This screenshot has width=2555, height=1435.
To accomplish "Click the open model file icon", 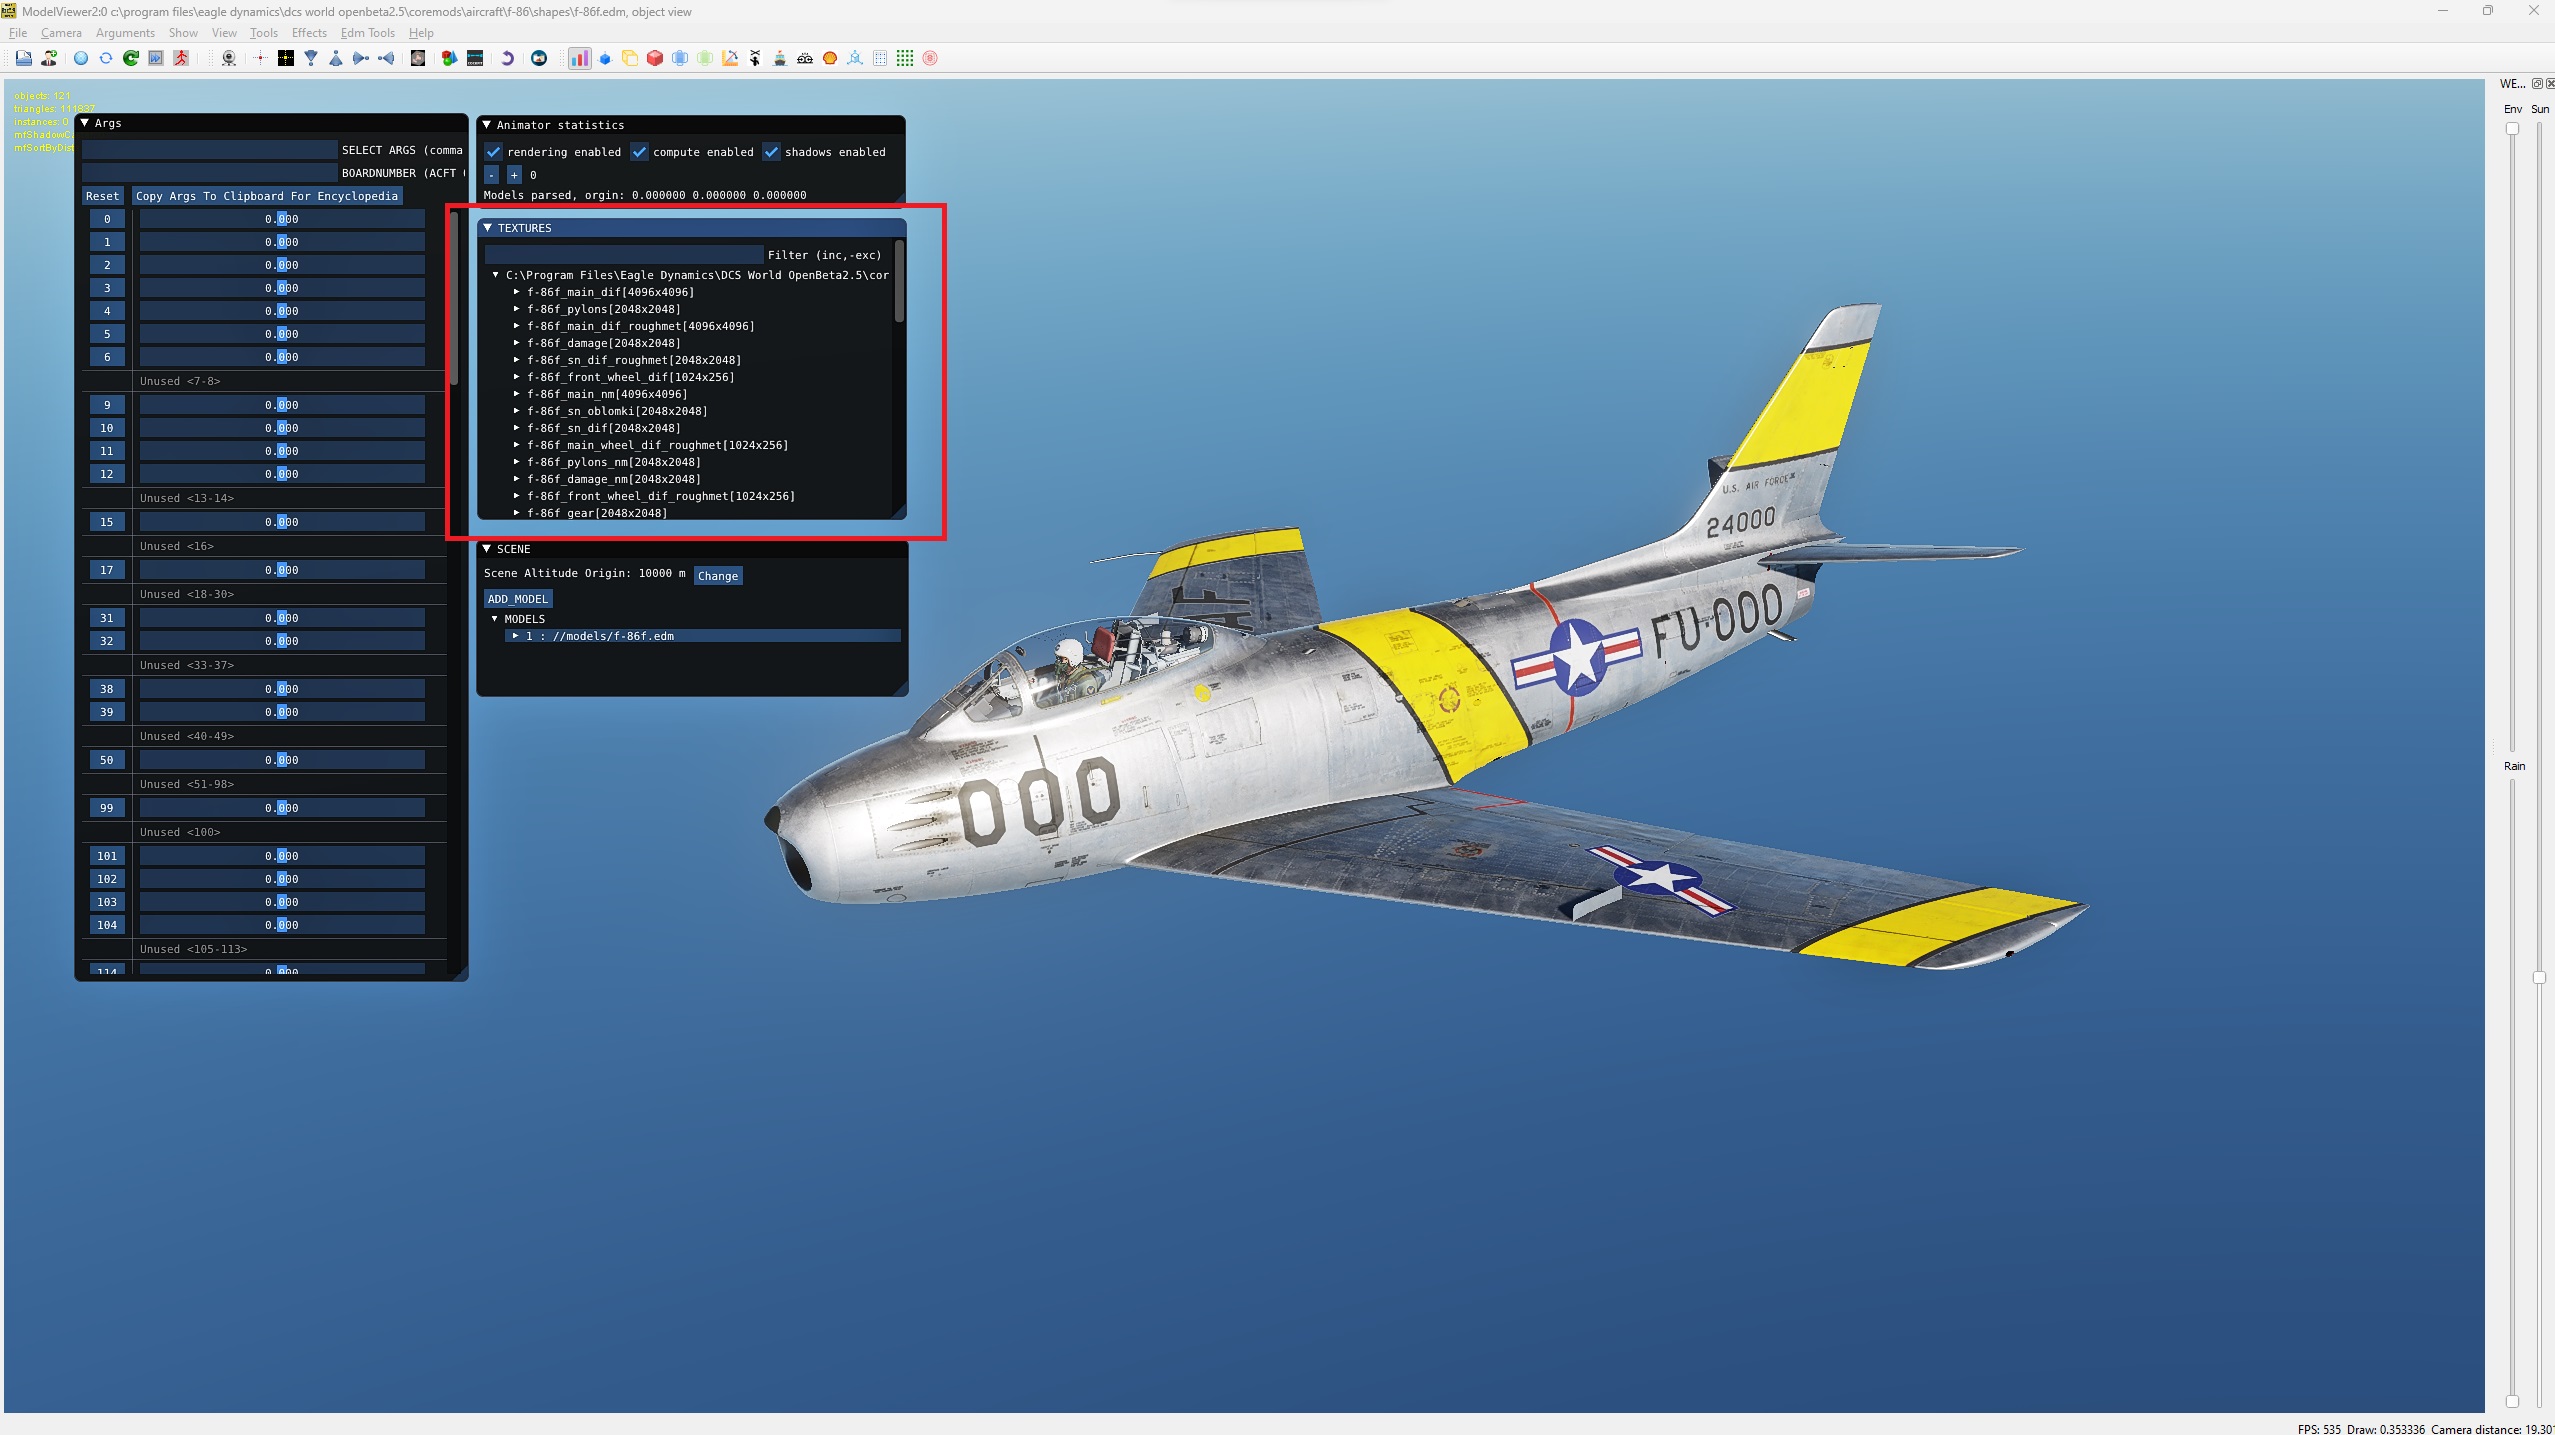I will click(x=23, y=58).
